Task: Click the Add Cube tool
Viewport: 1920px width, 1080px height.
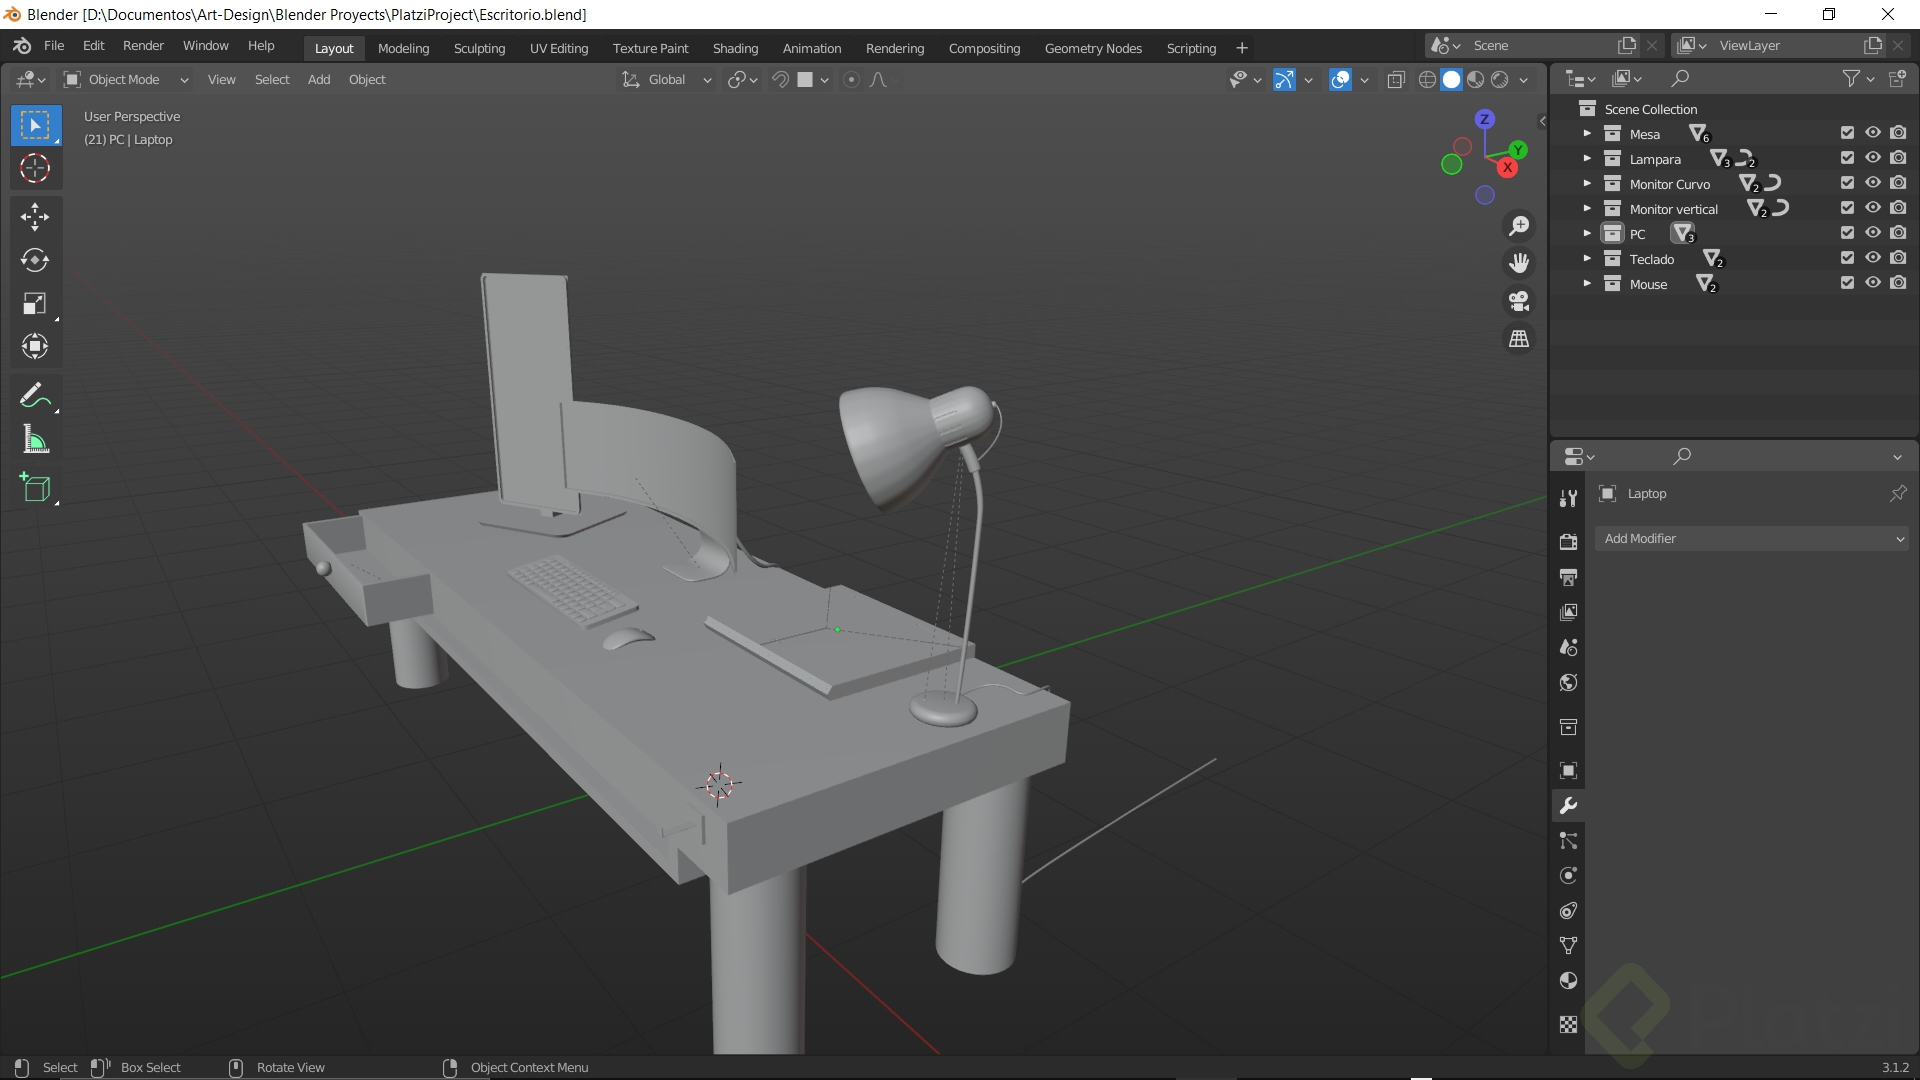Action: click(x=35, y=488)
